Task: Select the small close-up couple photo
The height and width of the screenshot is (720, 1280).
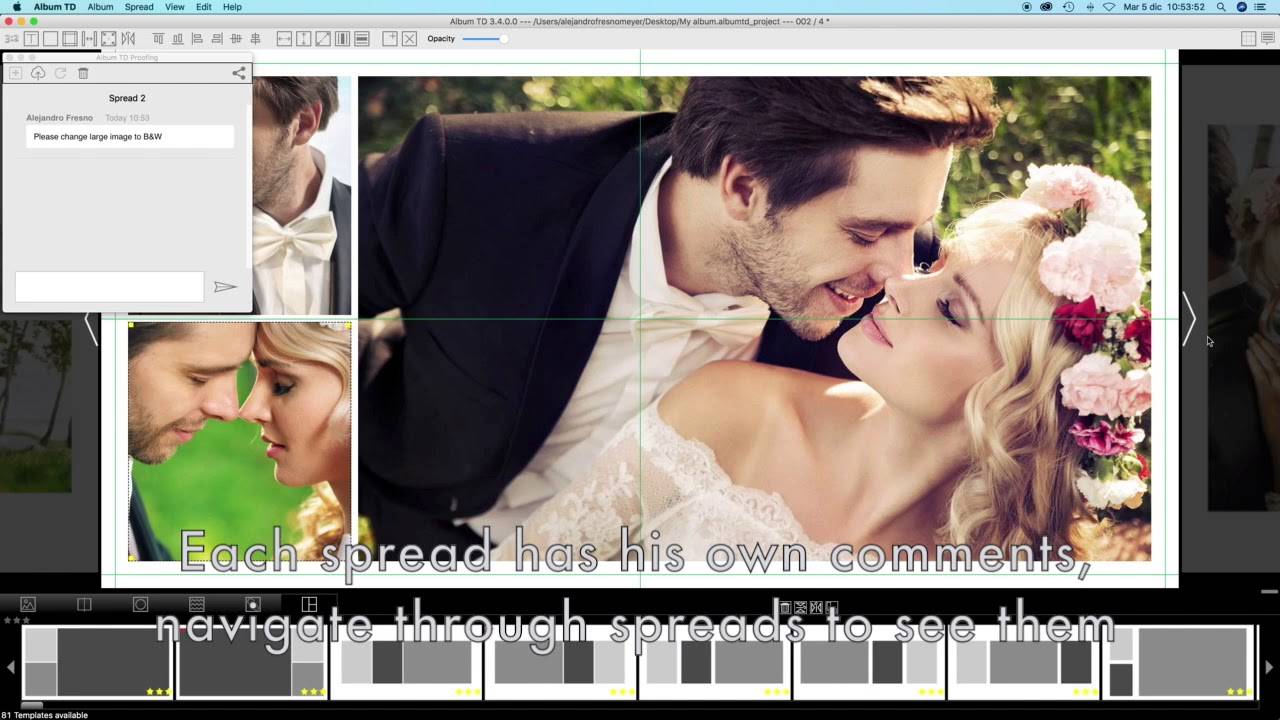Action: tap(240, 441)
